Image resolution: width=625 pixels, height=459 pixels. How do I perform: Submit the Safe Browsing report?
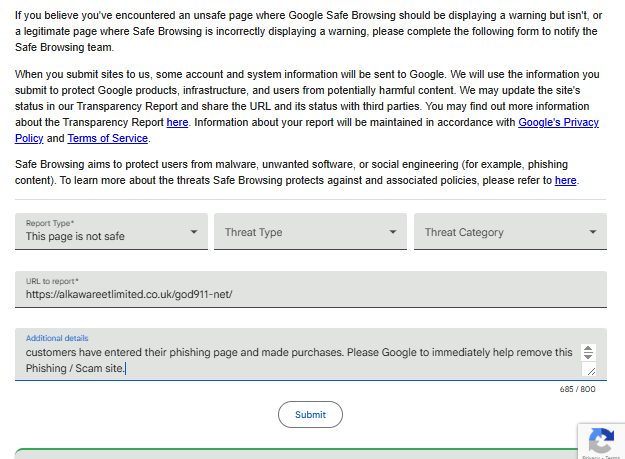click(x=310, y=414)
